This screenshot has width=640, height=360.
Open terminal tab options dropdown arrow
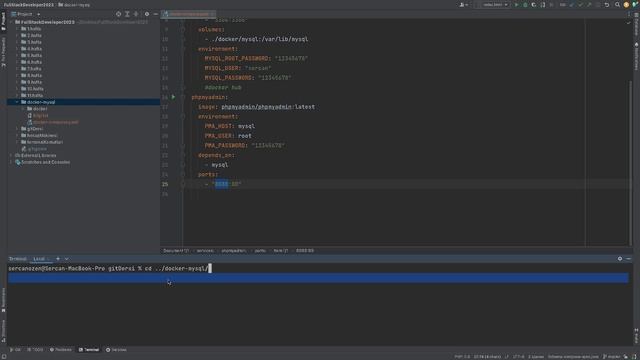tap(67, 259)
